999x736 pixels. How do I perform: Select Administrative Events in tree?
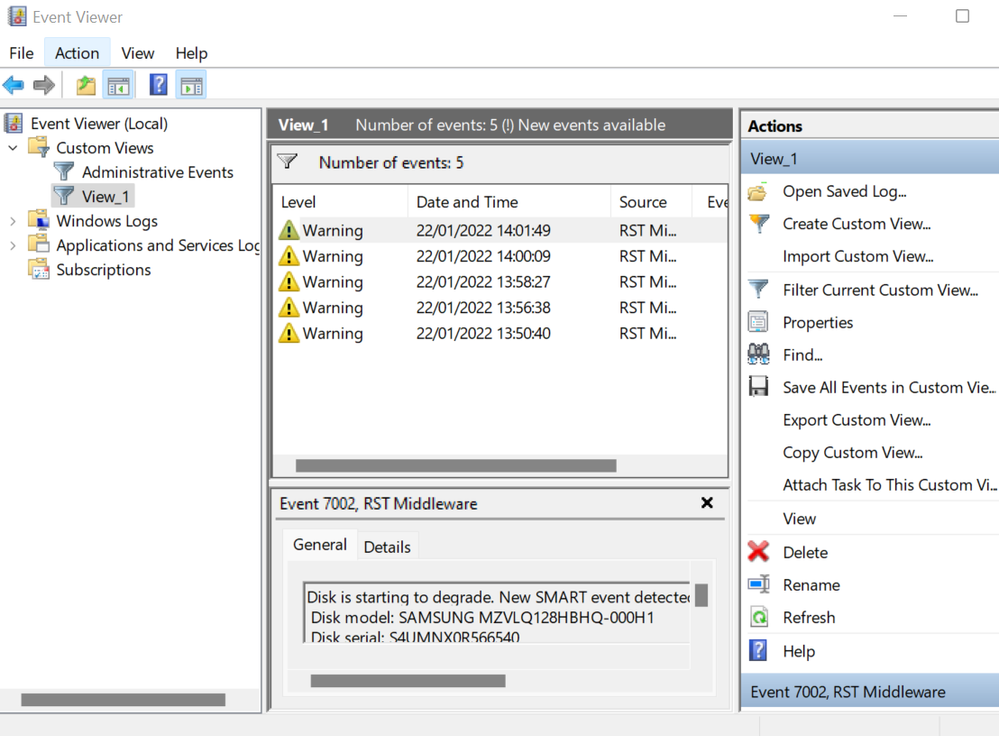(157, 172)
